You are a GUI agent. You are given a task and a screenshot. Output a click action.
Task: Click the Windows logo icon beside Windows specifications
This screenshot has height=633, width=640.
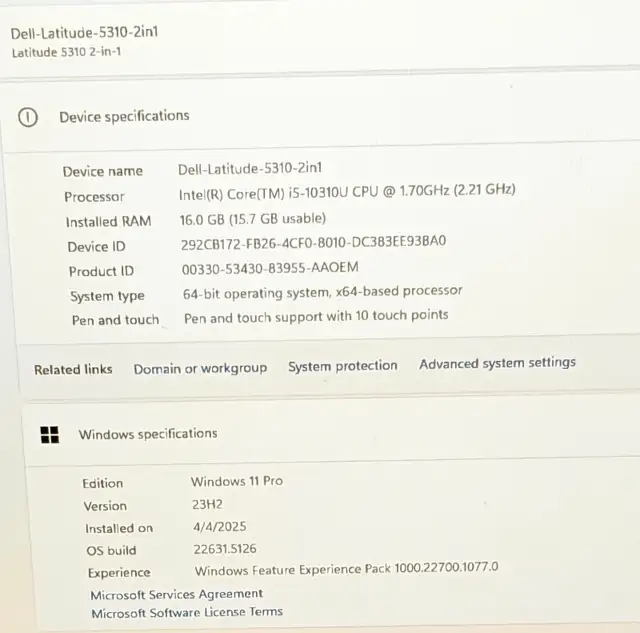pyautogui.click(x=50, y=435)
